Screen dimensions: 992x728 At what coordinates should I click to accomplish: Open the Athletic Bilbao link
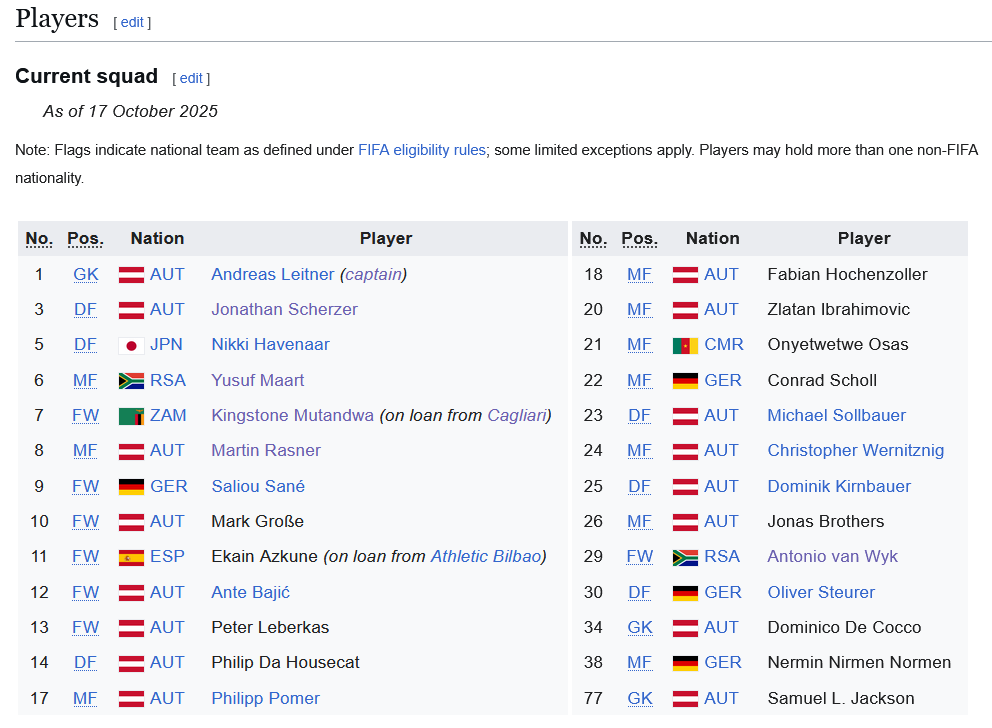point(485,556)
